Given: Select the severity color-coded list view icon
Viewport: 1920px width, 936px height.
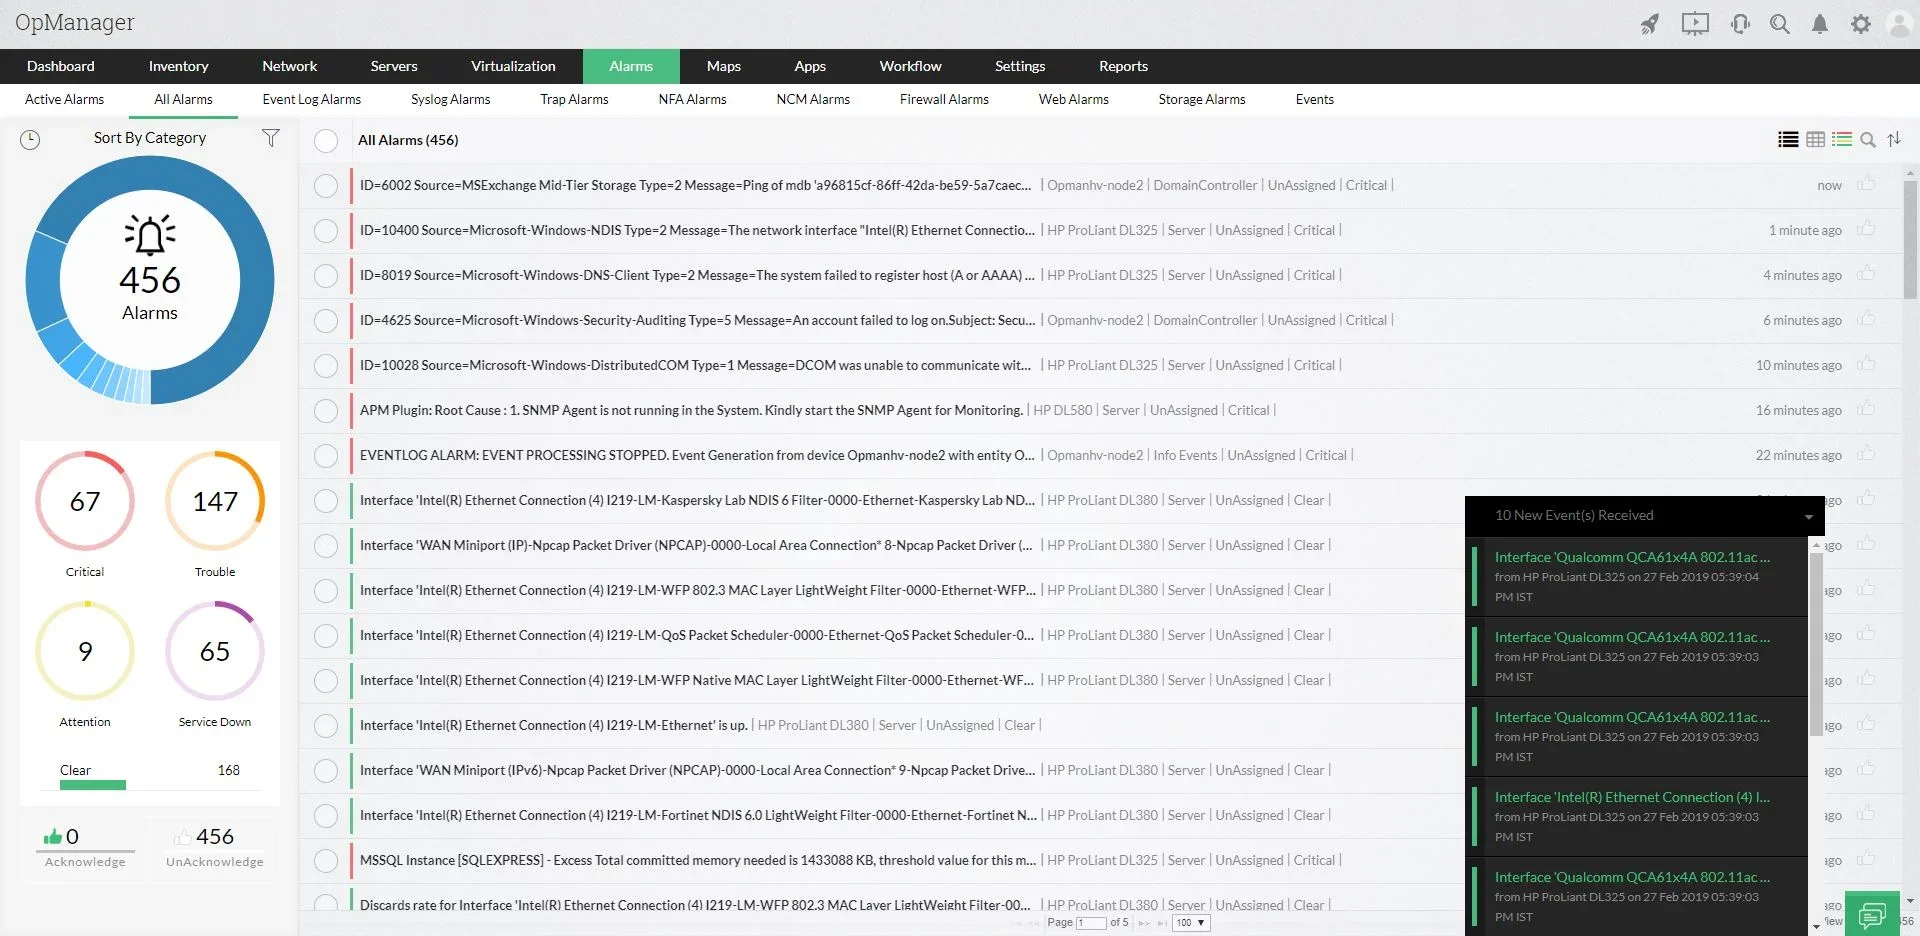Looking at the screenshot, I should point(1842,140).
